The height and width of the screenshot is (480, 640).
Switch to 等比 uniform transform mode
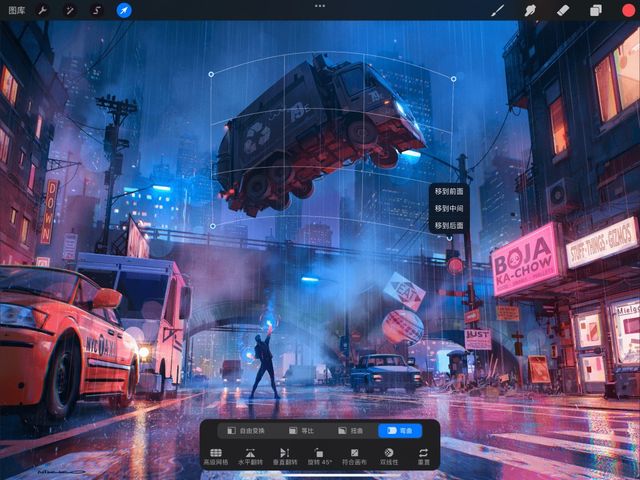(301, 430)
